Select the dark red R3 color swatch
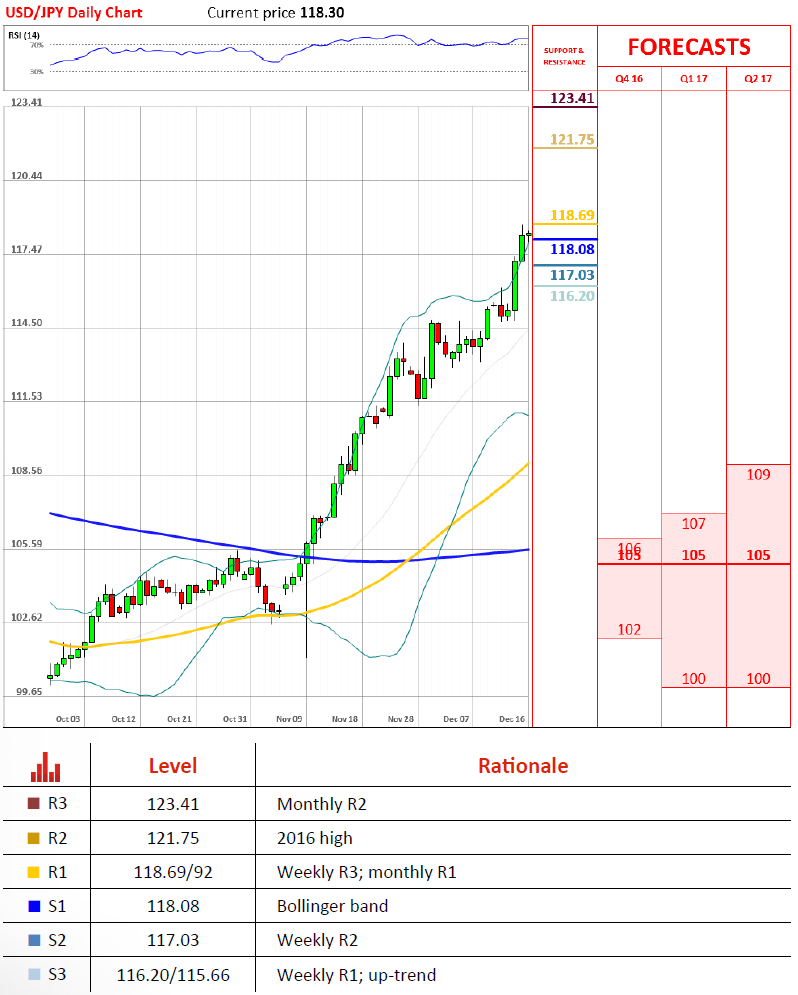 tap(35, 803)
